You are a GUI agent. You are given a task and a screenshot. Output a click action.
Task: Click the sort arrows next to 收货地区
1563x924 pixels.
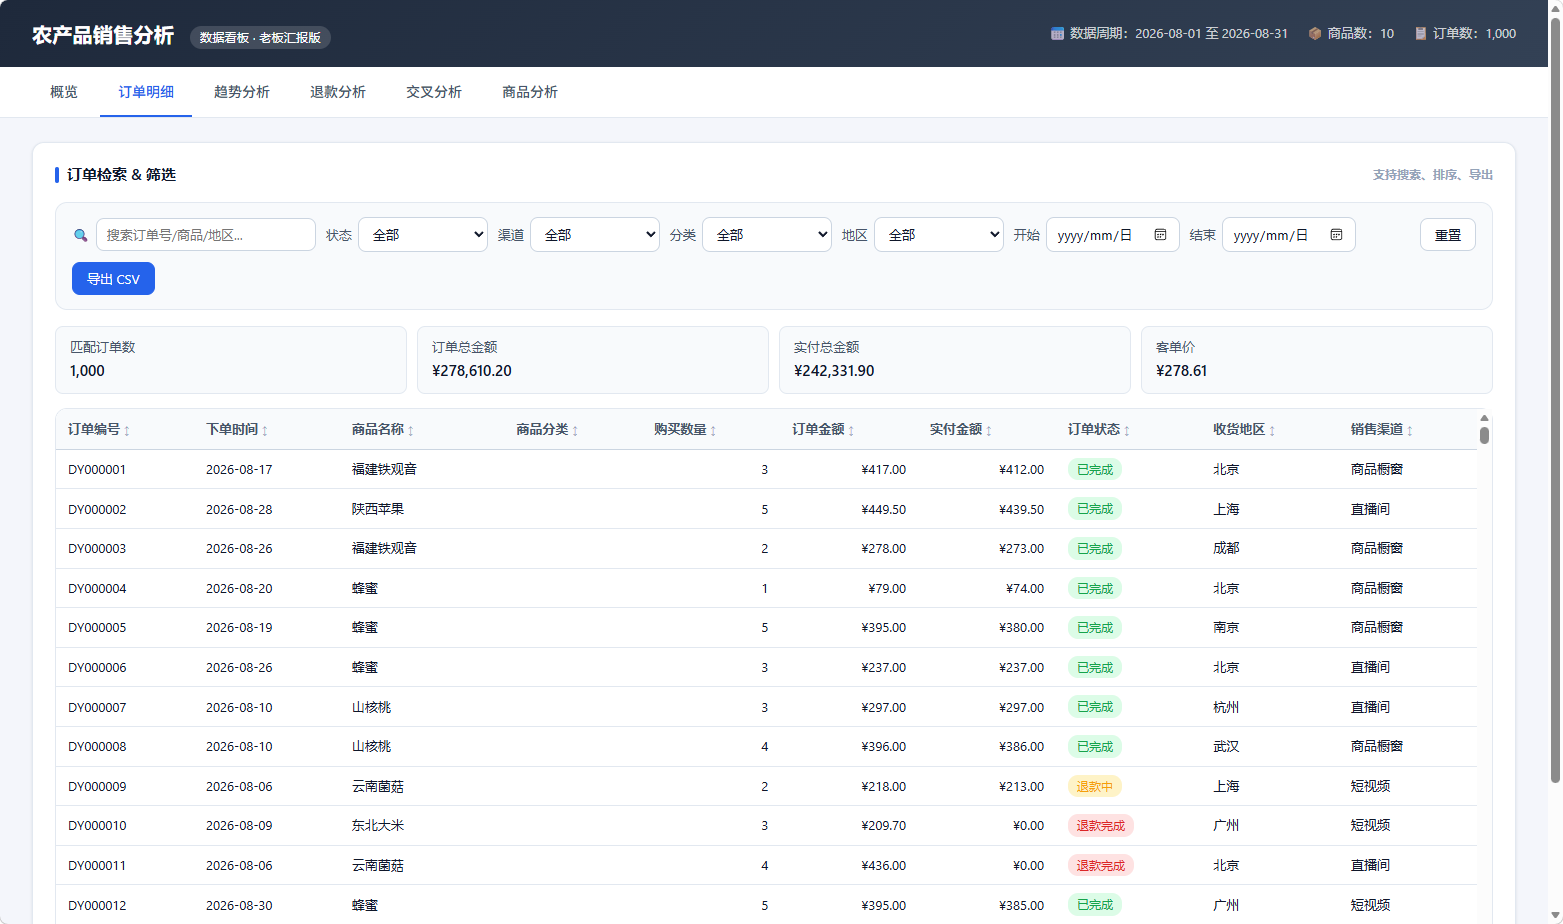click(1272, 430)
